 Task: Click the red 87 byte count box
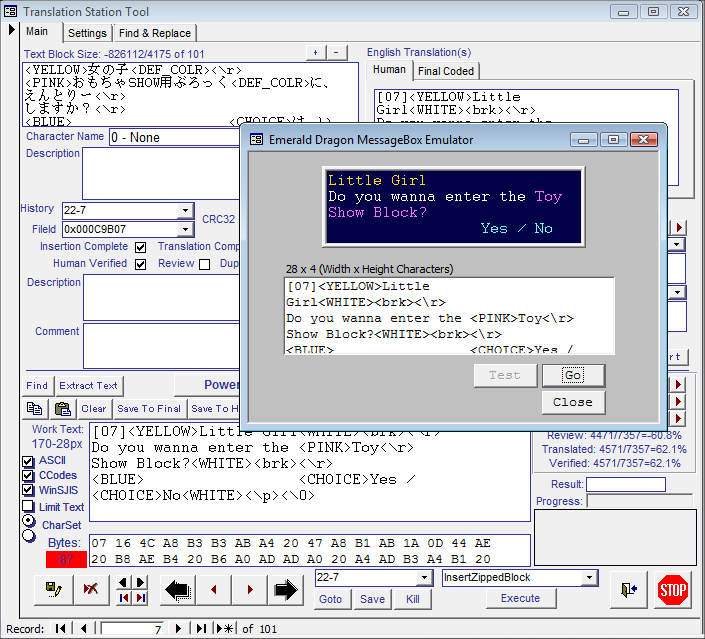point(66,559)
